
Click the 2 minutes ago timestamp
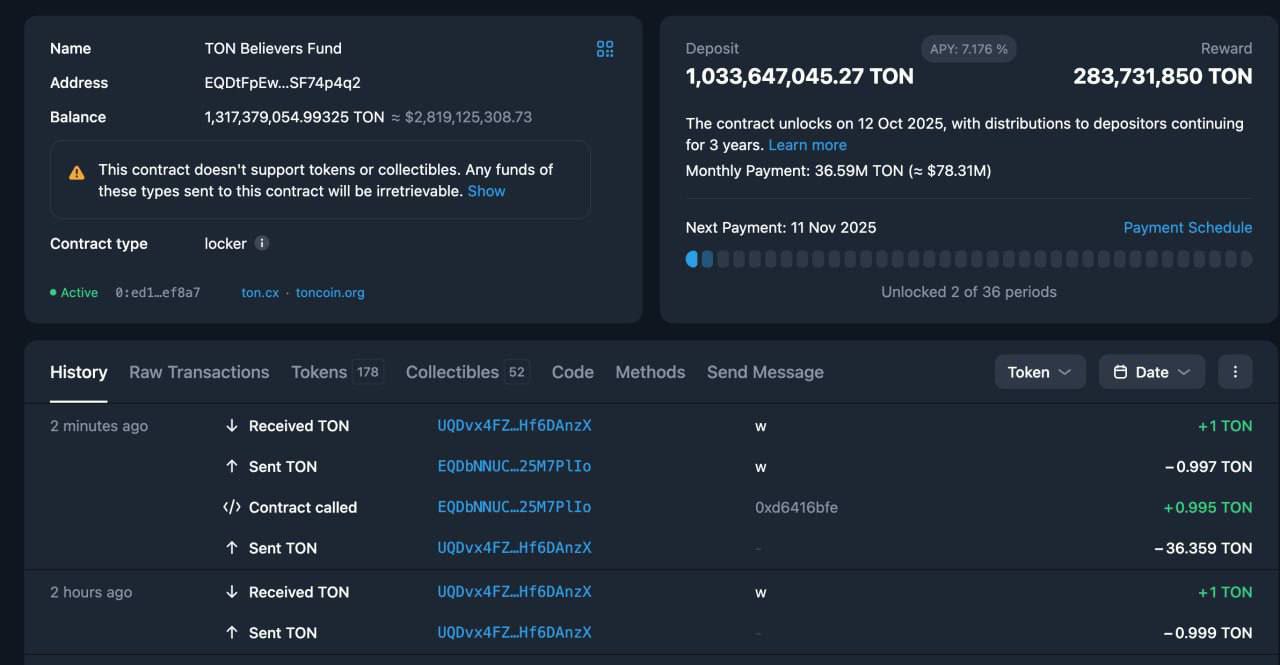tap(99, 426)
